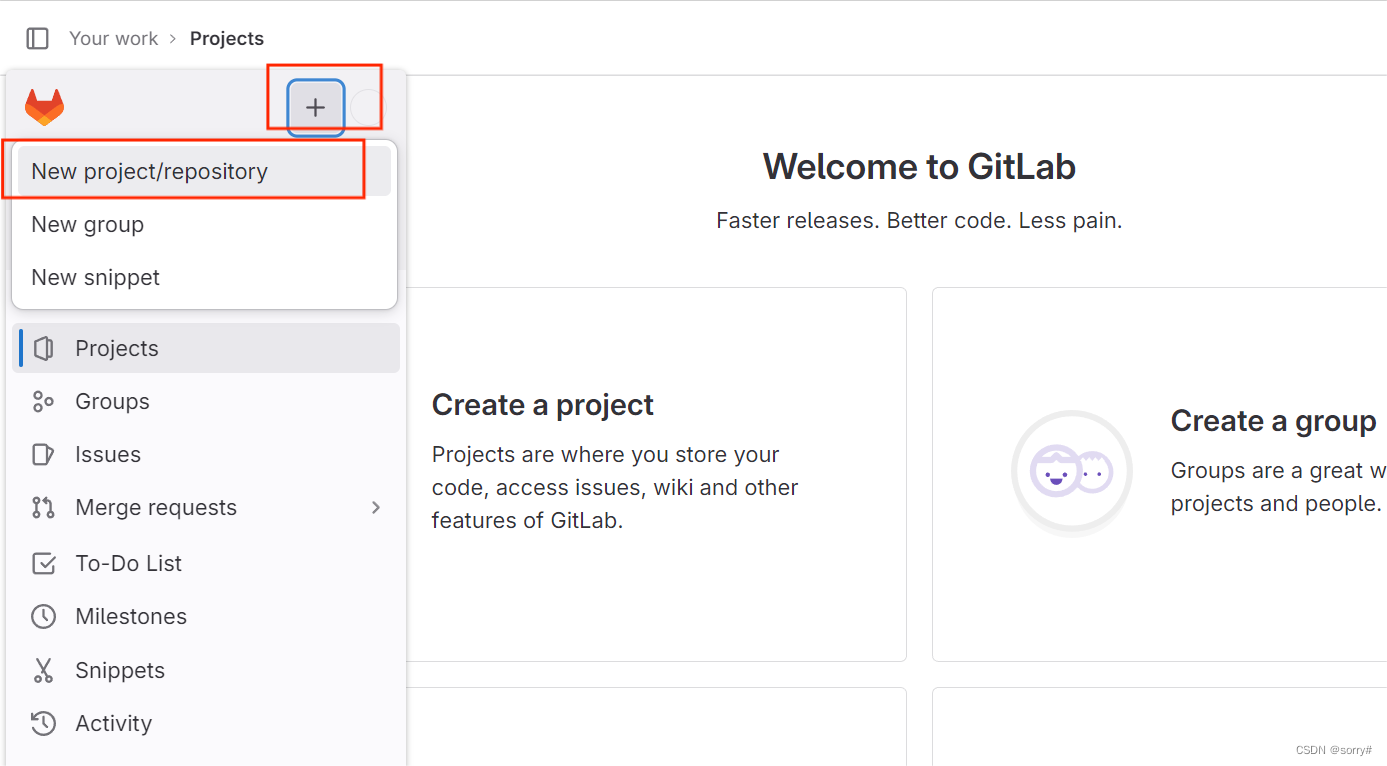This screenshot has height=766, width=1387.
Task: Click the Groups are a great description
Action: [x=1279, y=487]
